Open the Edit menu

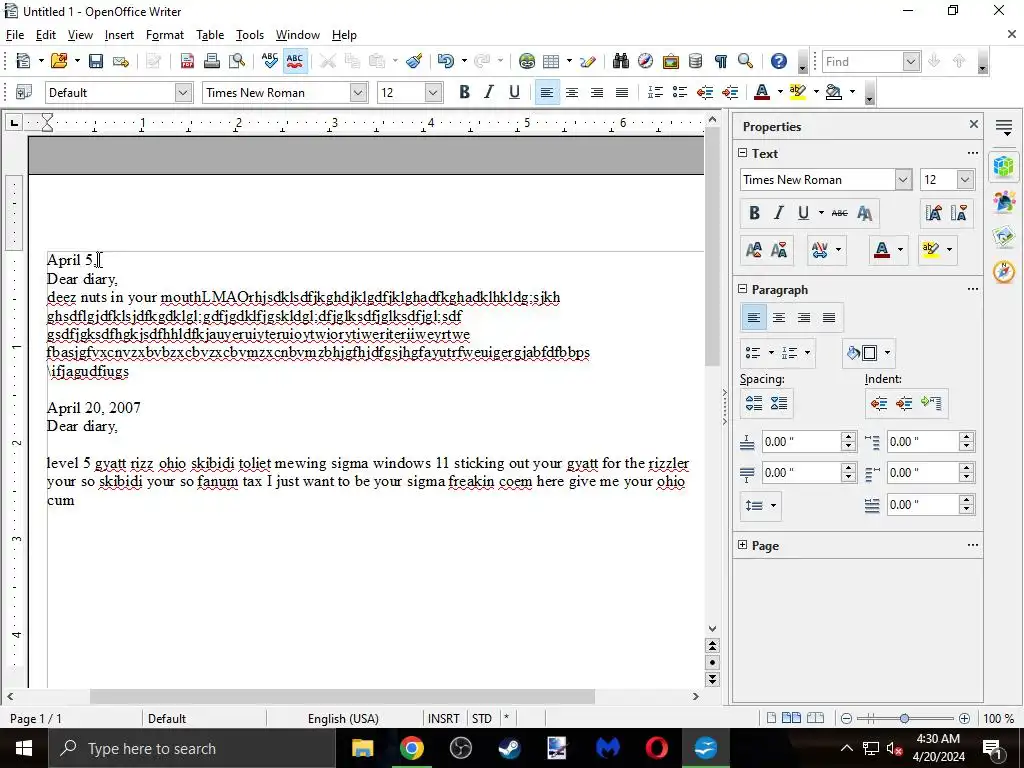(x=46, y=35)
